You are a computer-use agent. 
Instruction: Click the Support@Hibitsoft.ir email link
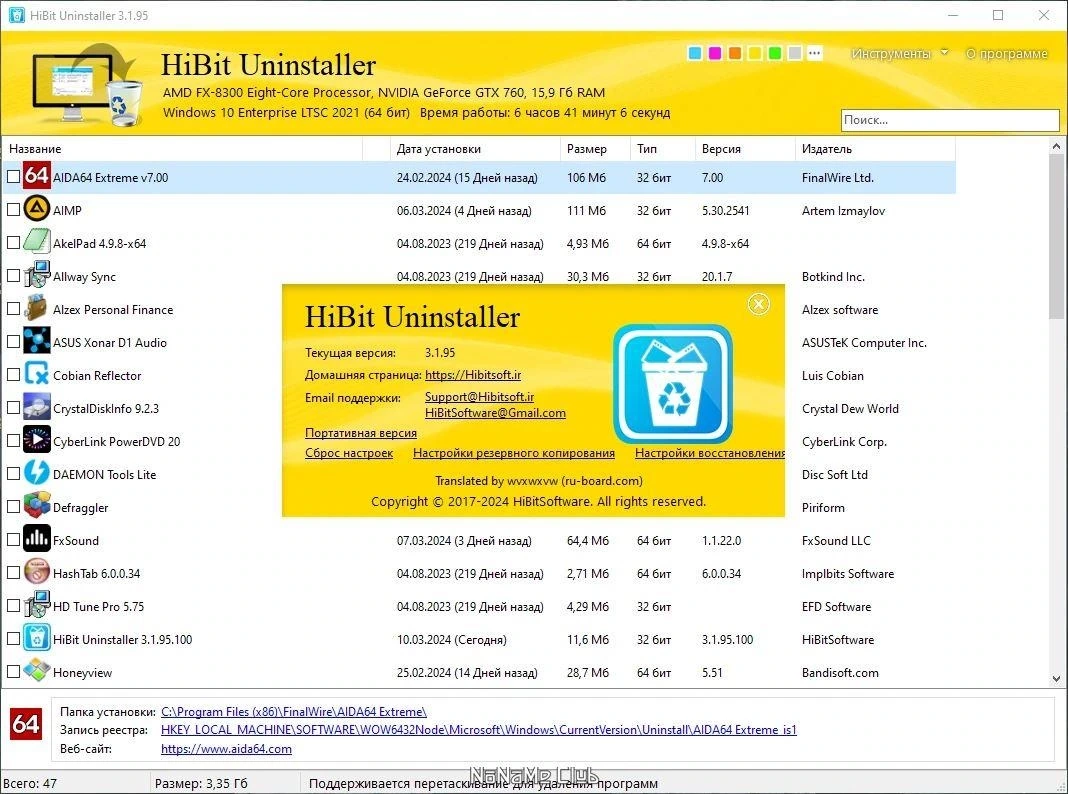[479, 396]
